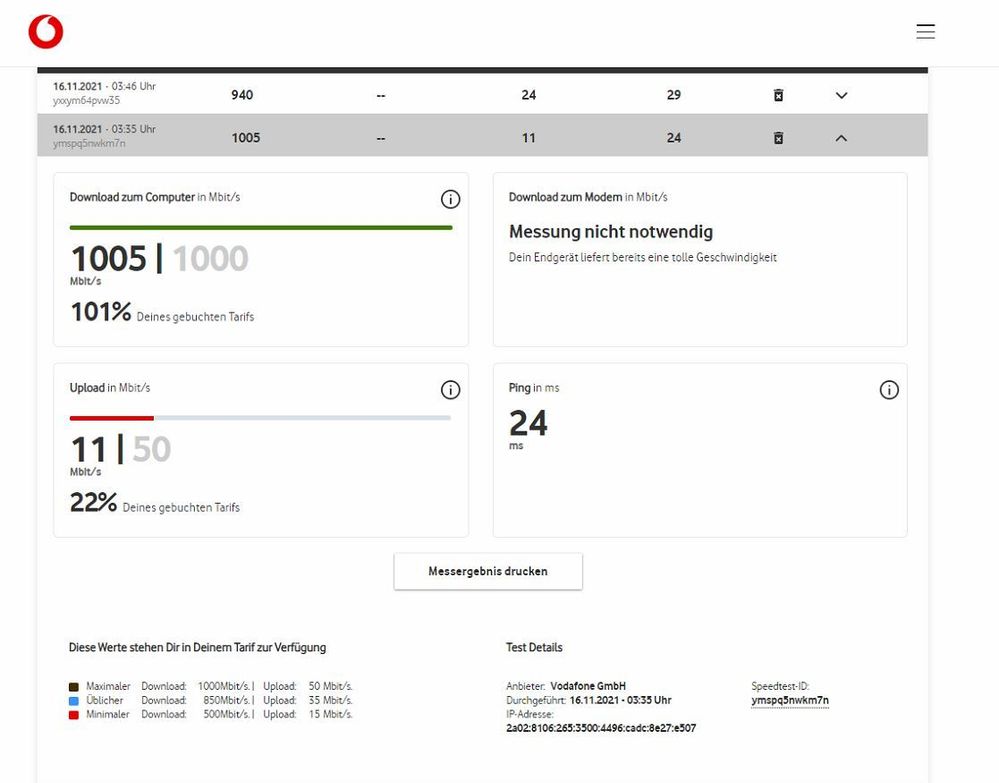Click ping value 29 in the 03:46 row
This screenshot has height=783, width=999.
coord(674,95)
